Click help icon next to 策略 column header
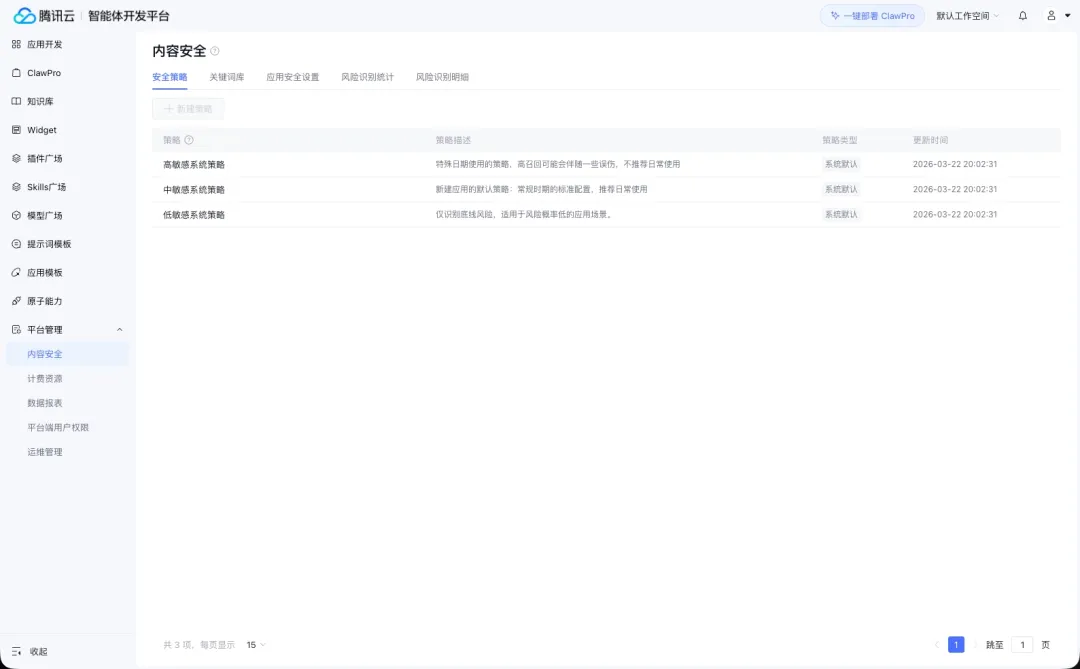The height and width of the screenshot is (669, 1080). click(189, 140)
